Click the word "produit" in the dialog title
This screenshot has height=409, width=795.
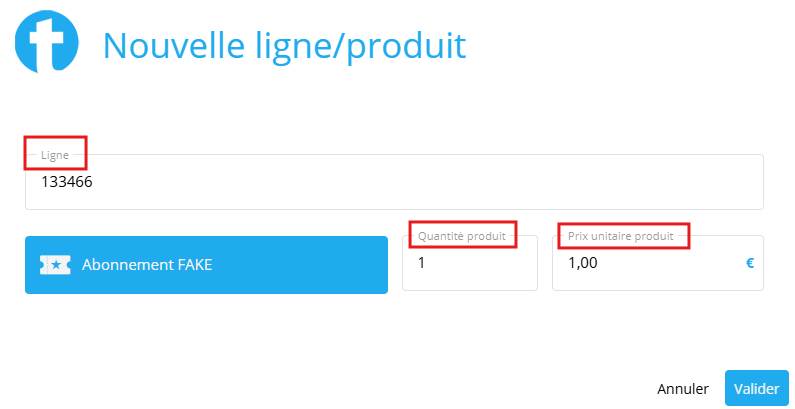tap(407, 47)
